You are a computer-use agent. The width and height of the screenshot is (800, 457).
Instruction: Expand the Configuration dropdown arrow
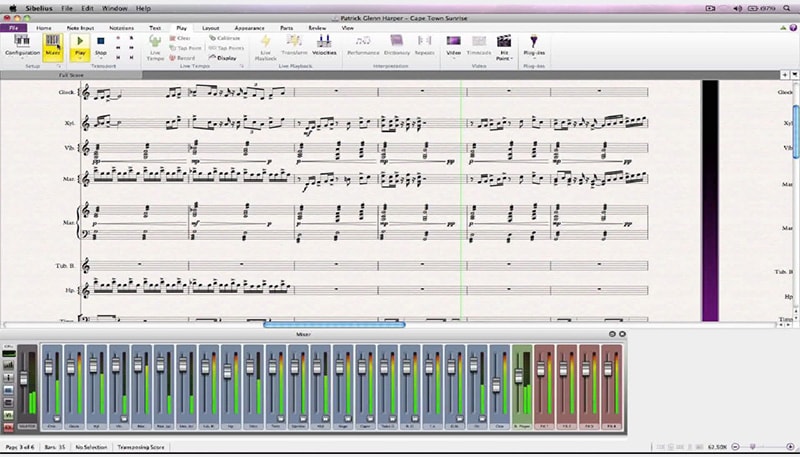[22, 58]
